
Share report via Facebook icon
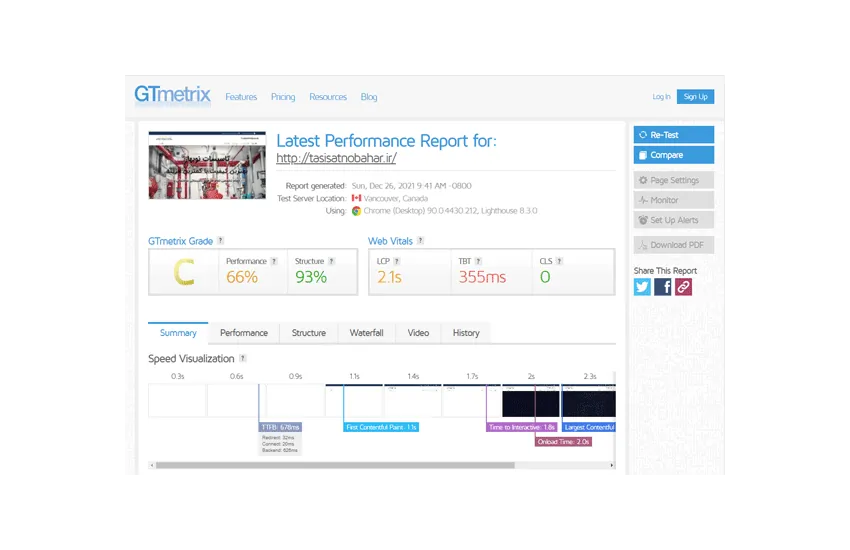[x=663, y=287]
